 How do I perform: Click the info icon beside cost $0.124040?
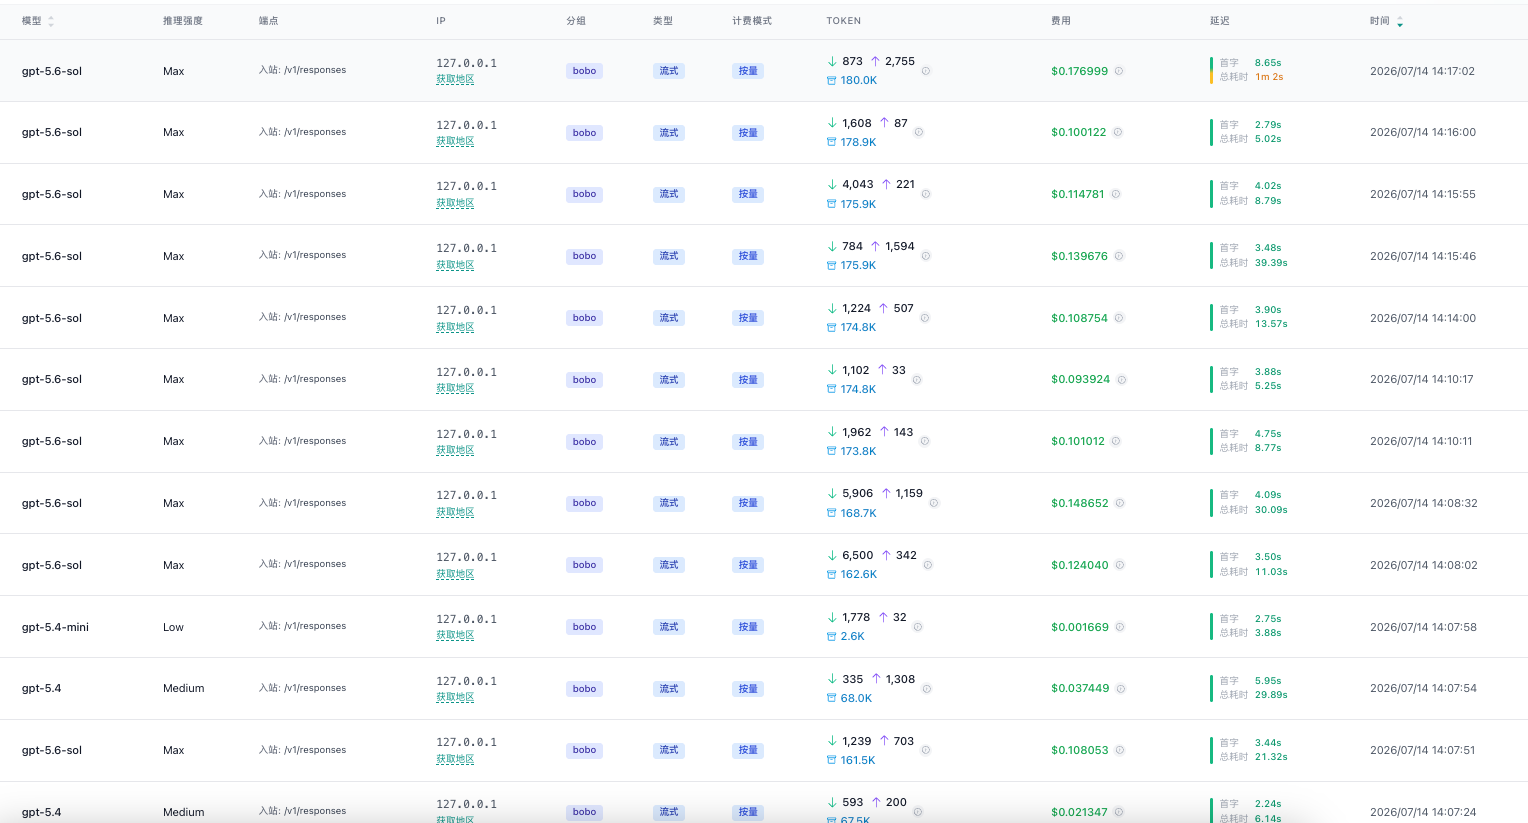click(1120, 565)
